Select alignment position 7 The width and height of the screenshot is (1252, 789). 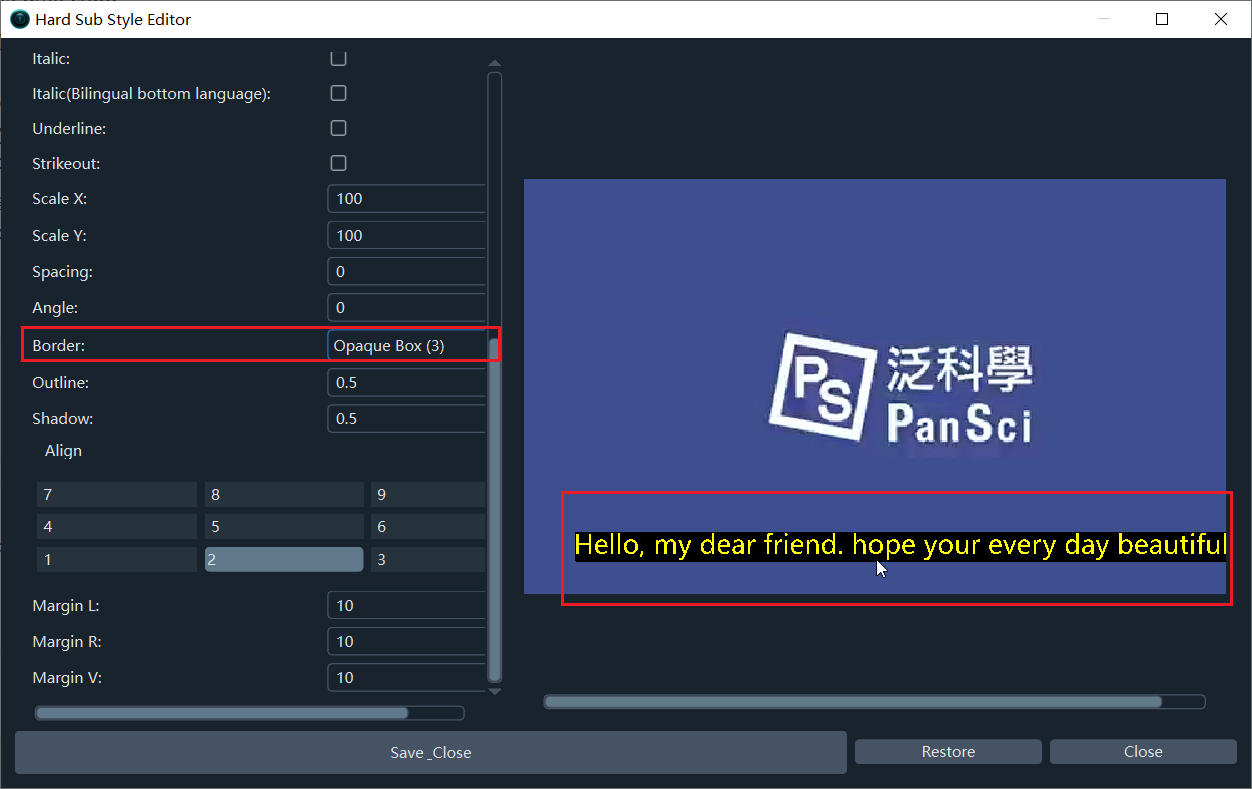click(x=116, y=495)
